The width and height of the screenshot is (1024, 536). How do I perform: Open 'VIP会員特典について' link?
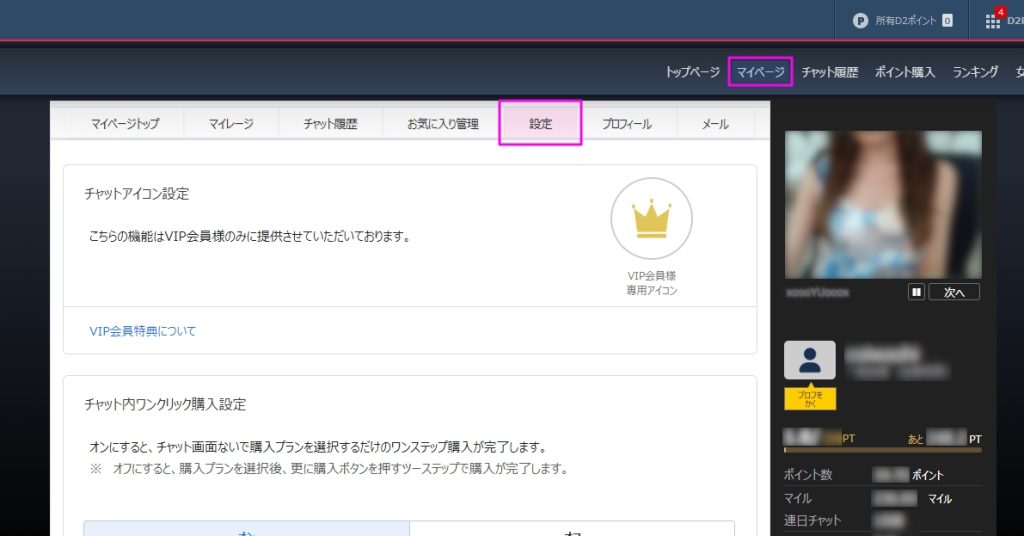pyautogui.click(x=143, y=331)
